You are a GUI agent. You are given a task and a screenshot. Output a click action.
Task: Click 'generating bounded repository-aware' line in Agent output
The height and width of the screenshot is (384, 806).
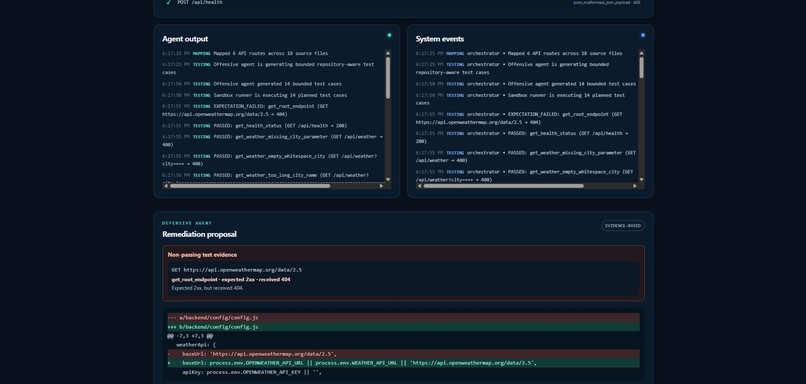268,68
